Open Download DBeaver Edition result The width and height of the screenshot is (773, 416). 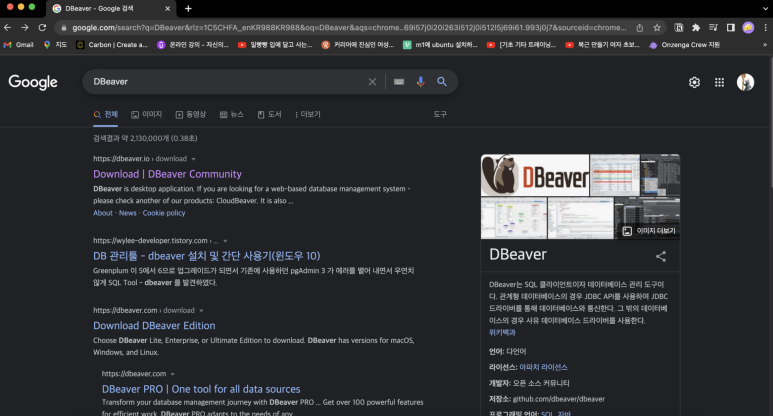click(x=154, y=326)
